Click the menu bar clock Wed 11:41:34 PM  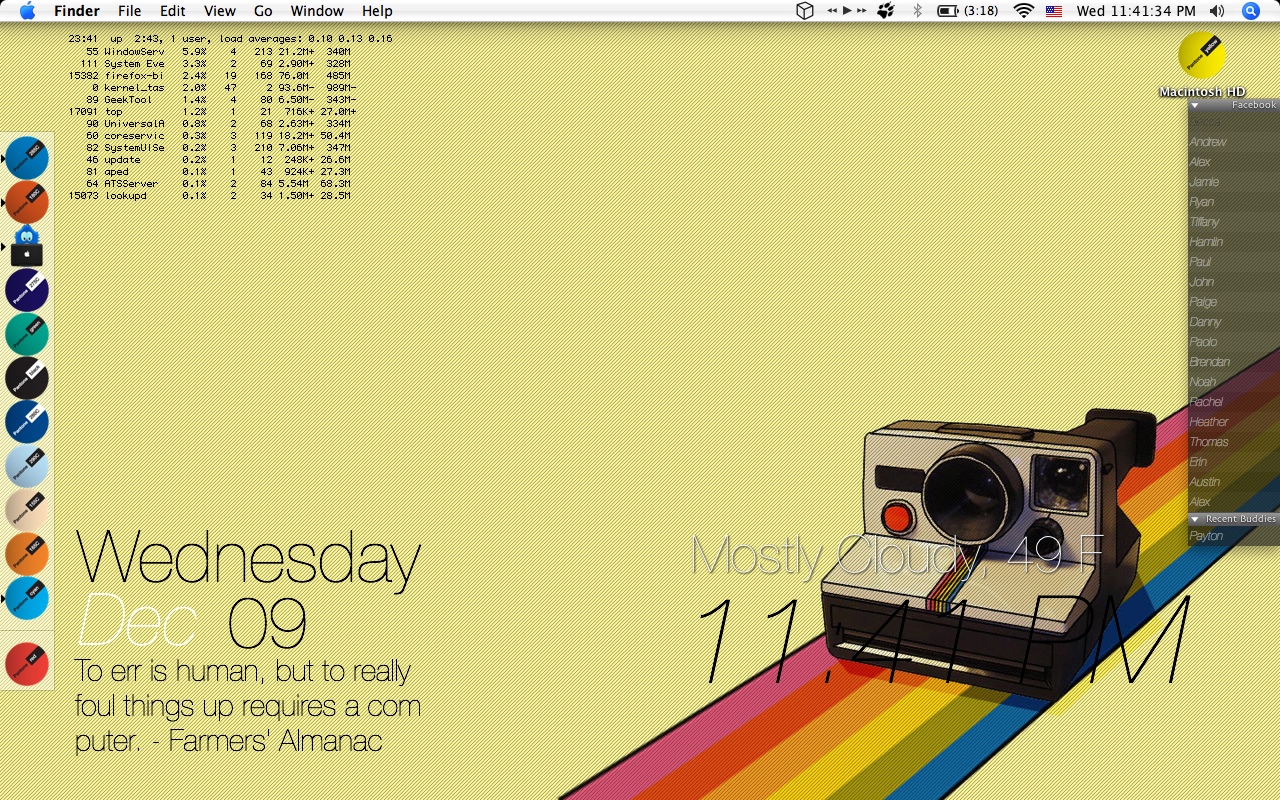point(1136,11)
